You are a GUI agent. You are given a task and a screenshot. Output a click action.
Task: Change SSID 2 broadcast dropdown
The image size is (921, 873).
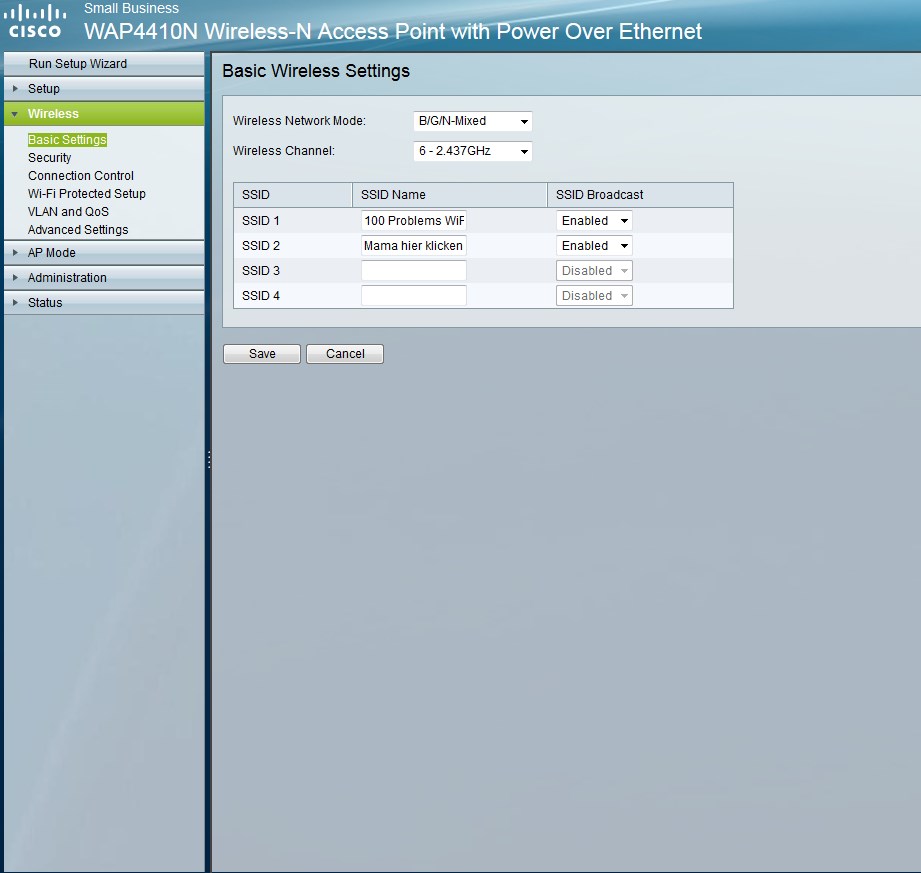pyautogui.click(x=594, y=246)
